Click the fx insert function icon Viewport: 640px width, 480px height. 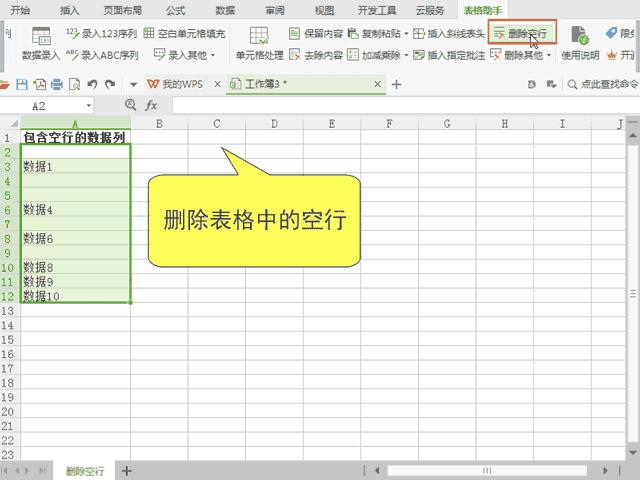coord(151,106)
